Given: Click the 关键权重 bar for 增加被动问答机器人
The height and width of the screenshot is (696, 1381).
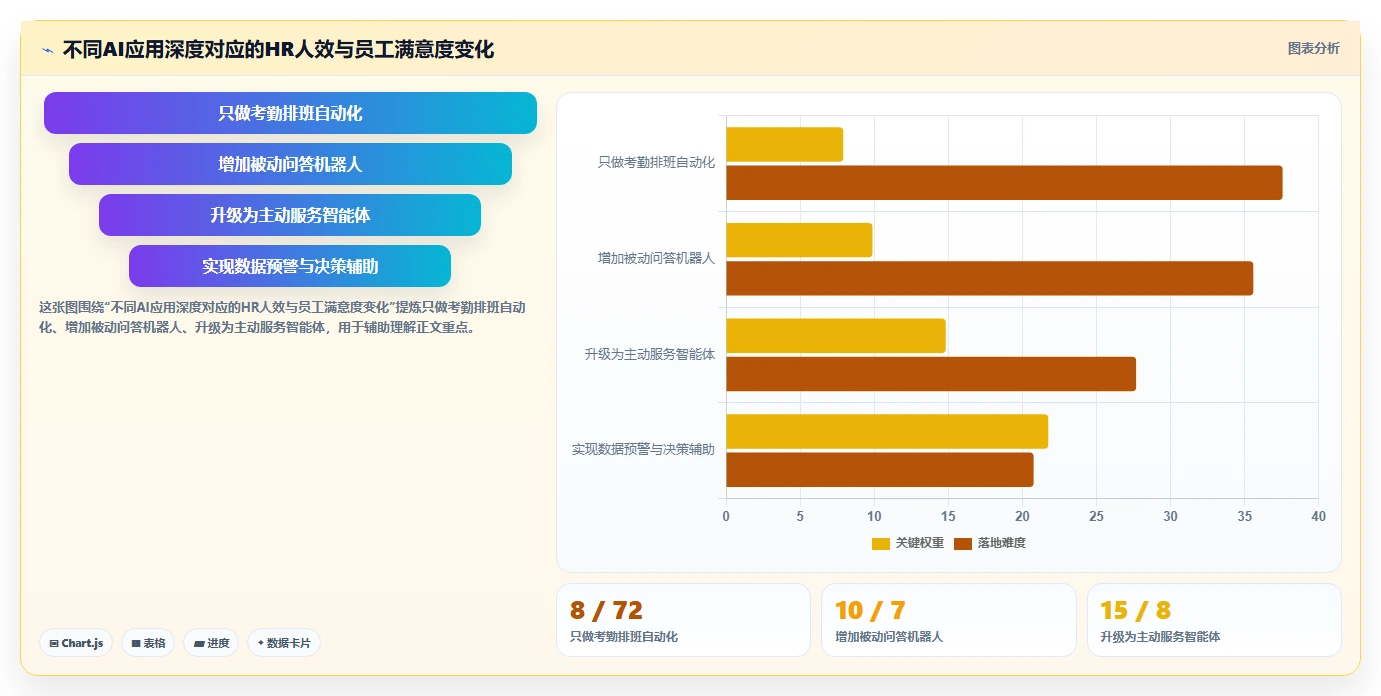Looking at the screenshot, I should (x=799, y=240).
